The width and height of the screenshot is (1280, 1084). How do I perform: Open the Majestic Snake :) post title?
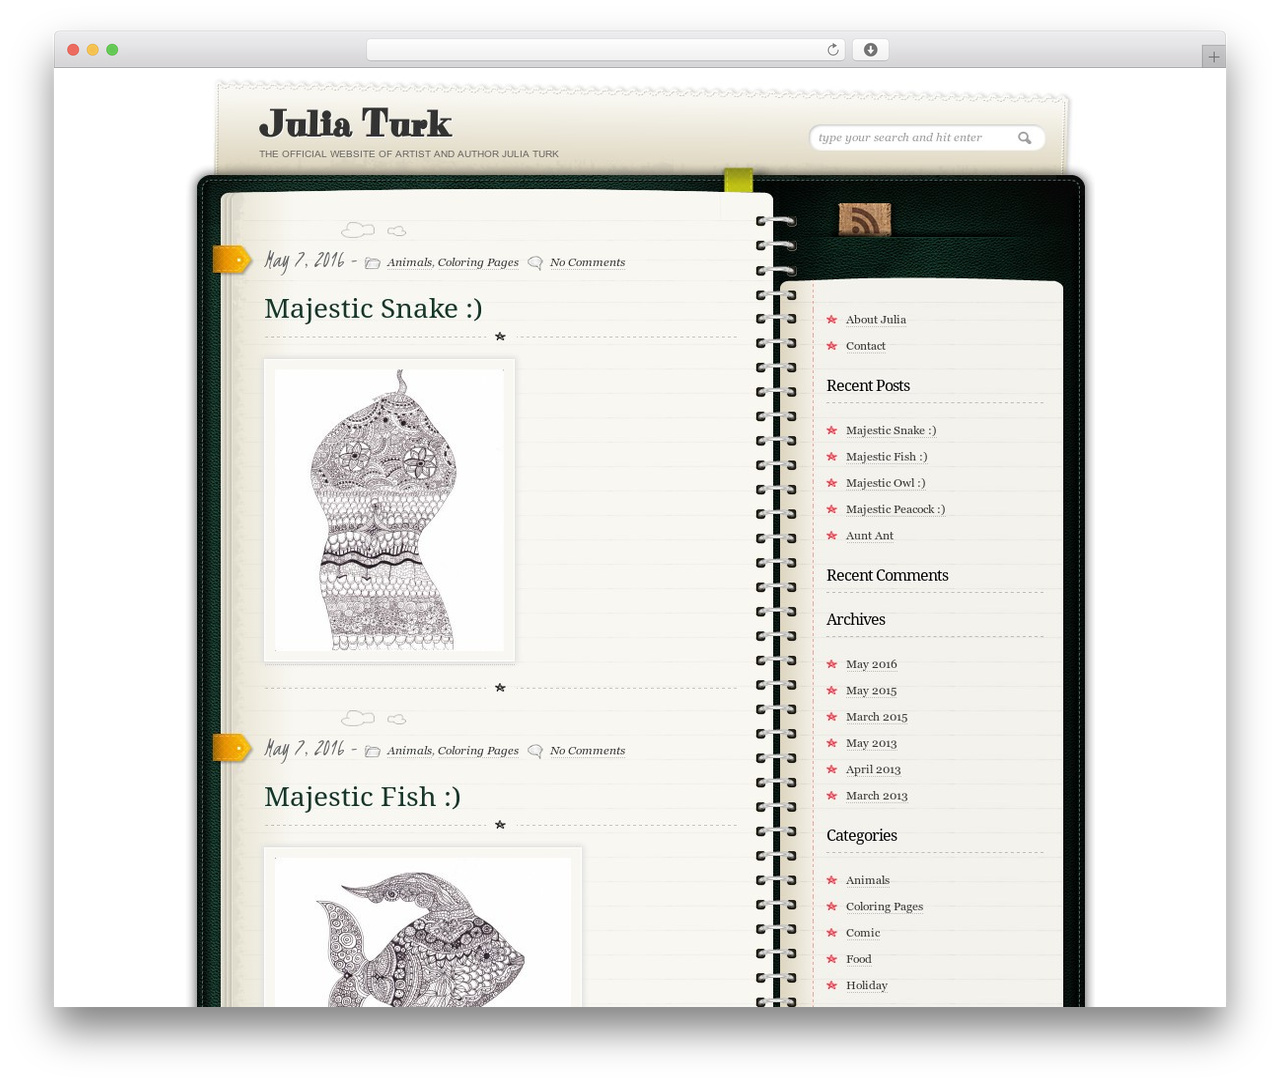(x=373, y=308)
